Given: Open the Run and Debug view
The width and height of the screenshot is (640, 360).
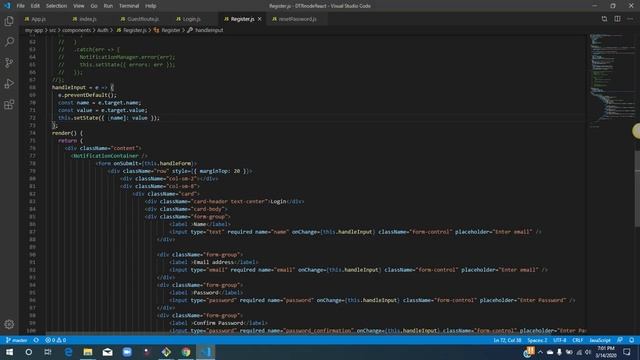Looking at the screenshot, I should tap(9, 84).
